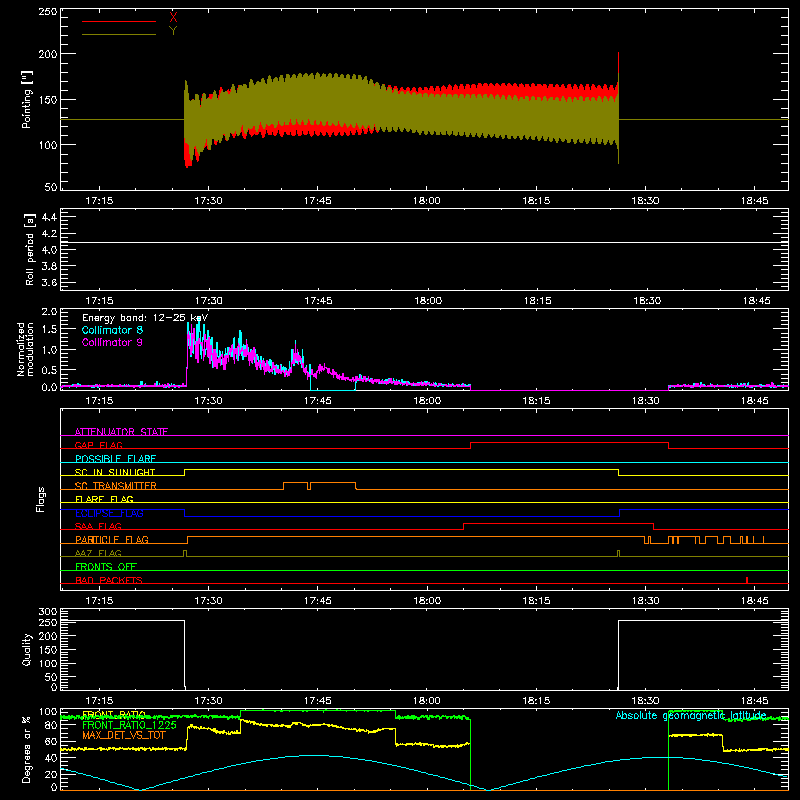
Task: Click the white roll period trace line
Action: click(x=424, y=242)
